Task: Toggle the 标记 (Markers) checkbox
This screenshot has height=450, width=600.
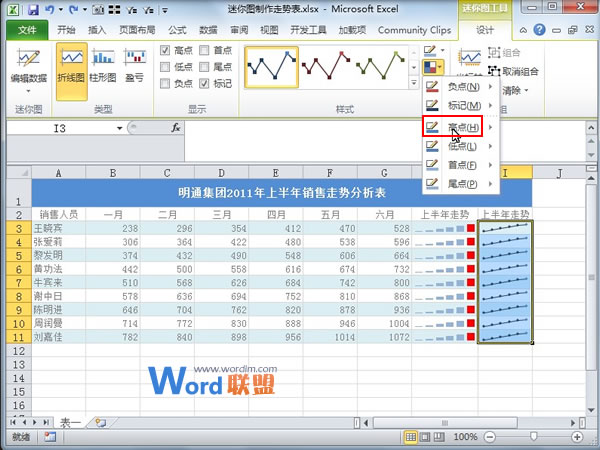Action: [x=204, y=85]
